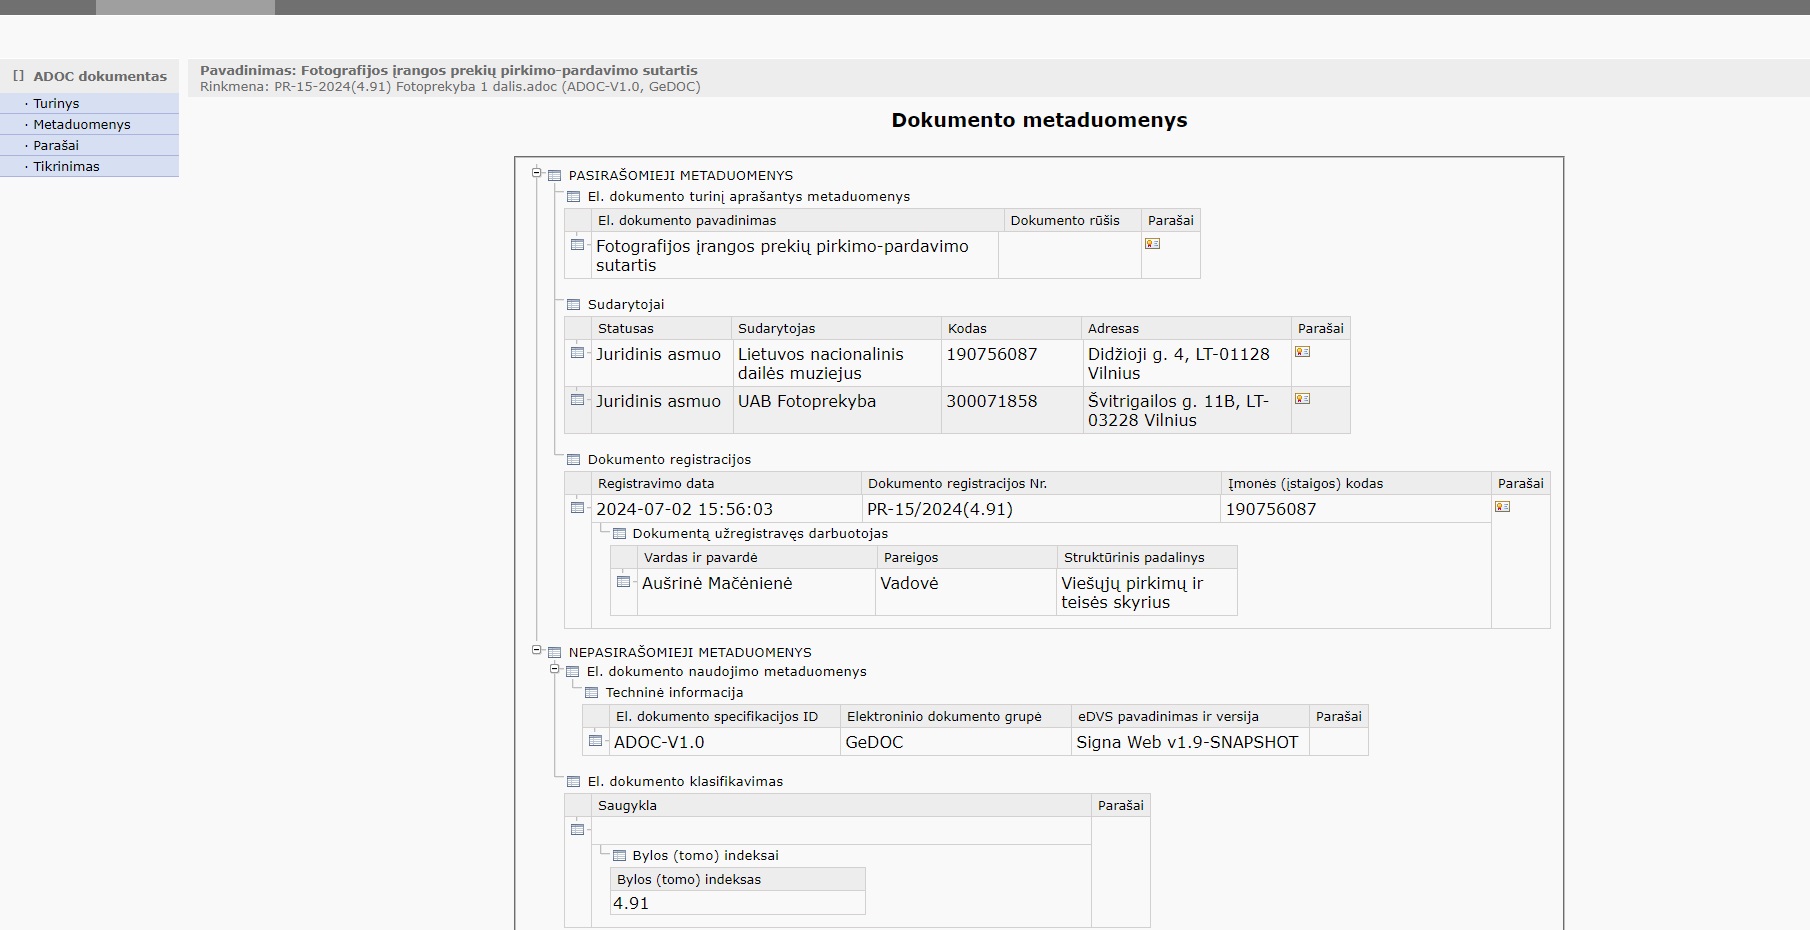
Task: Click signature icon for Lietuvos nacionalinis dailės muziejus
Action: [x=1302, y=352]
